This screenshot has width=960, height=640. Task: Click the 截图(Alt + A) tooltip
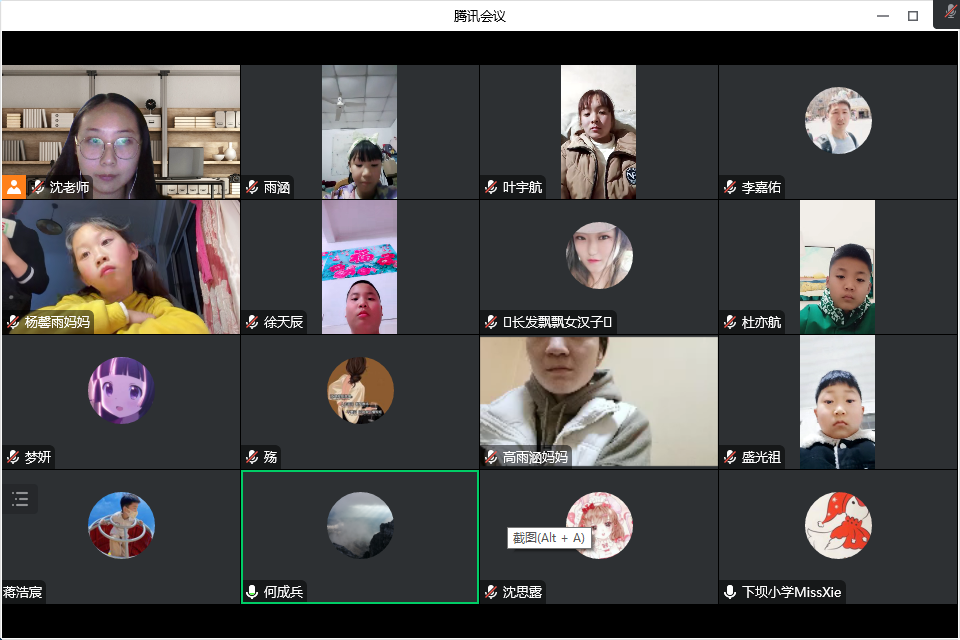pos(549,538)
